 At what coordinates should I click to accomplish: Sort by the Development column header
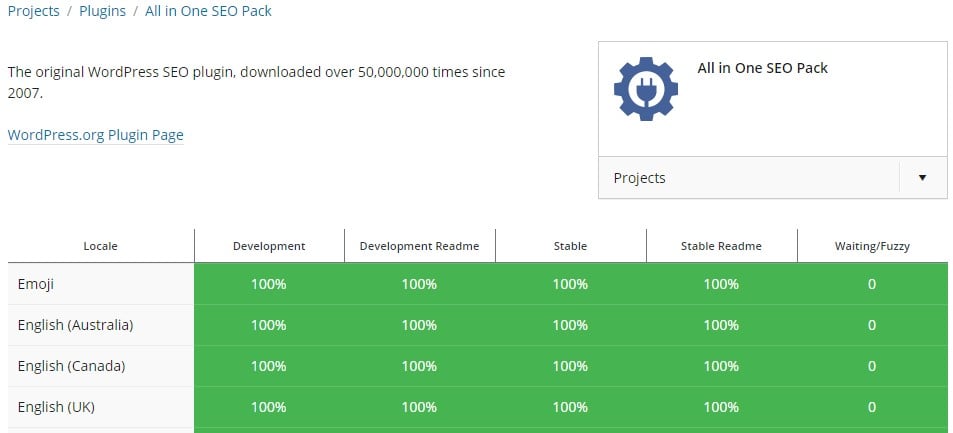click(x=269, y=246)
